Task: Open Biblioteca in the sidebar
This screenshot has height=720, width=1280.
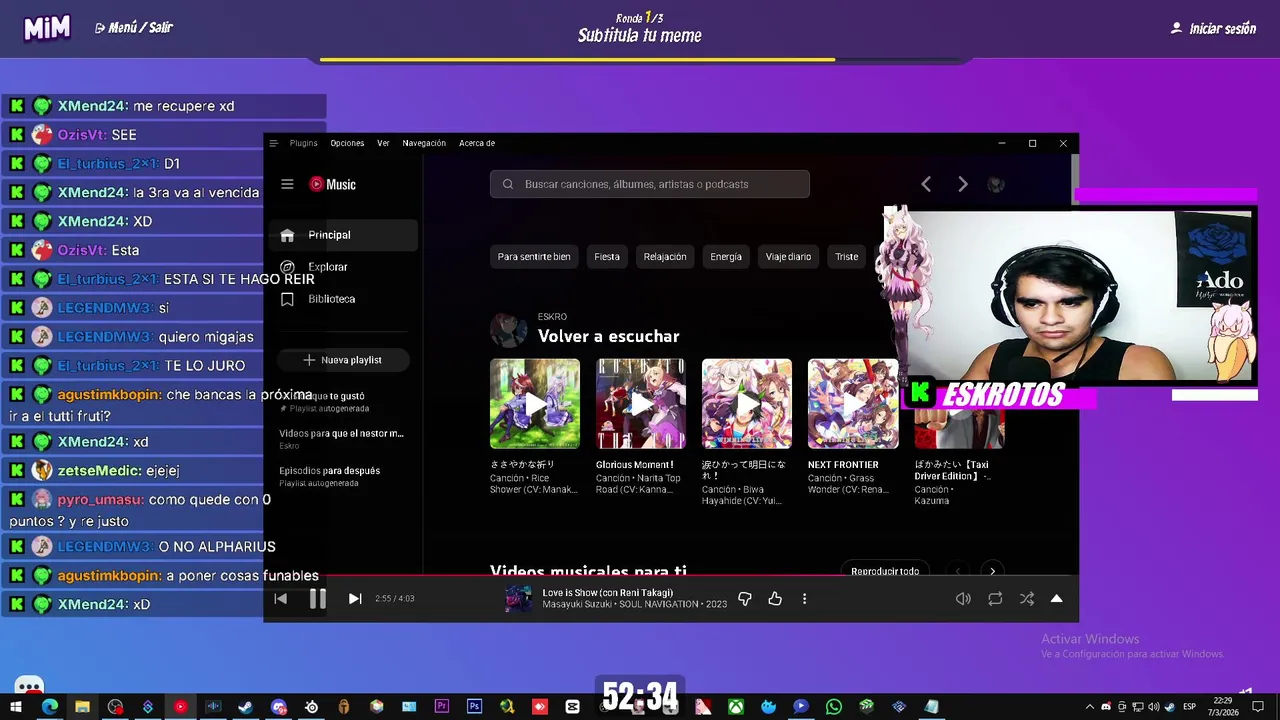Action: 343,299
